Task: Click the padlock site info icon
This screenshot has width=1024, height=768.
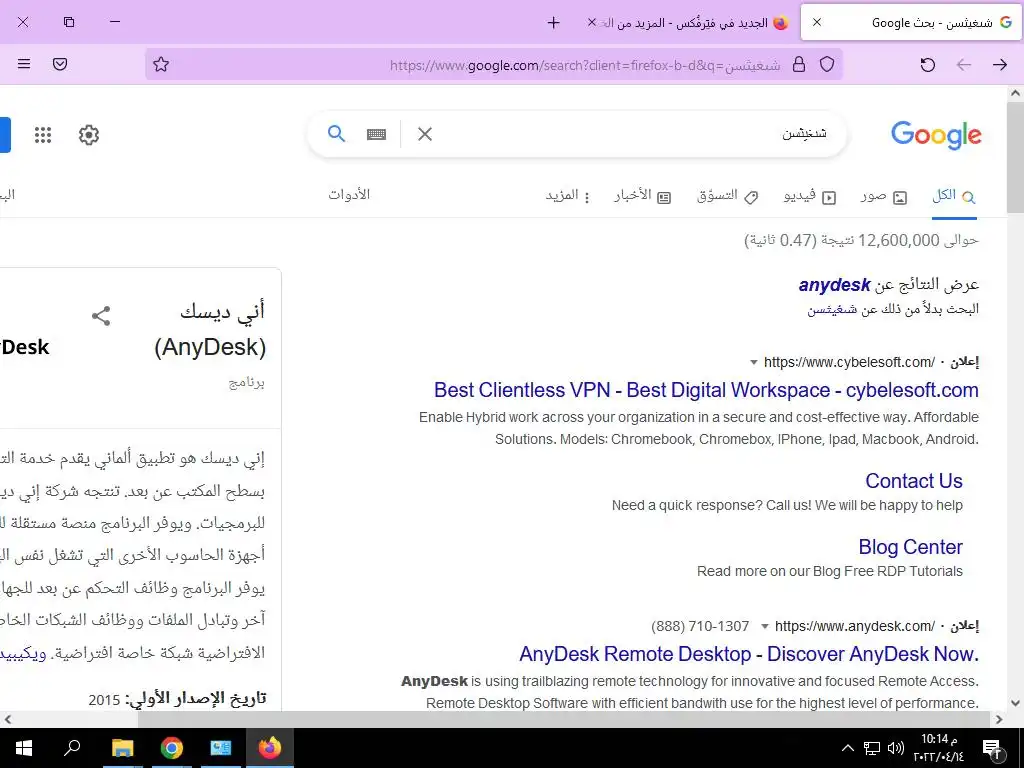Action: tap(799, 64)
